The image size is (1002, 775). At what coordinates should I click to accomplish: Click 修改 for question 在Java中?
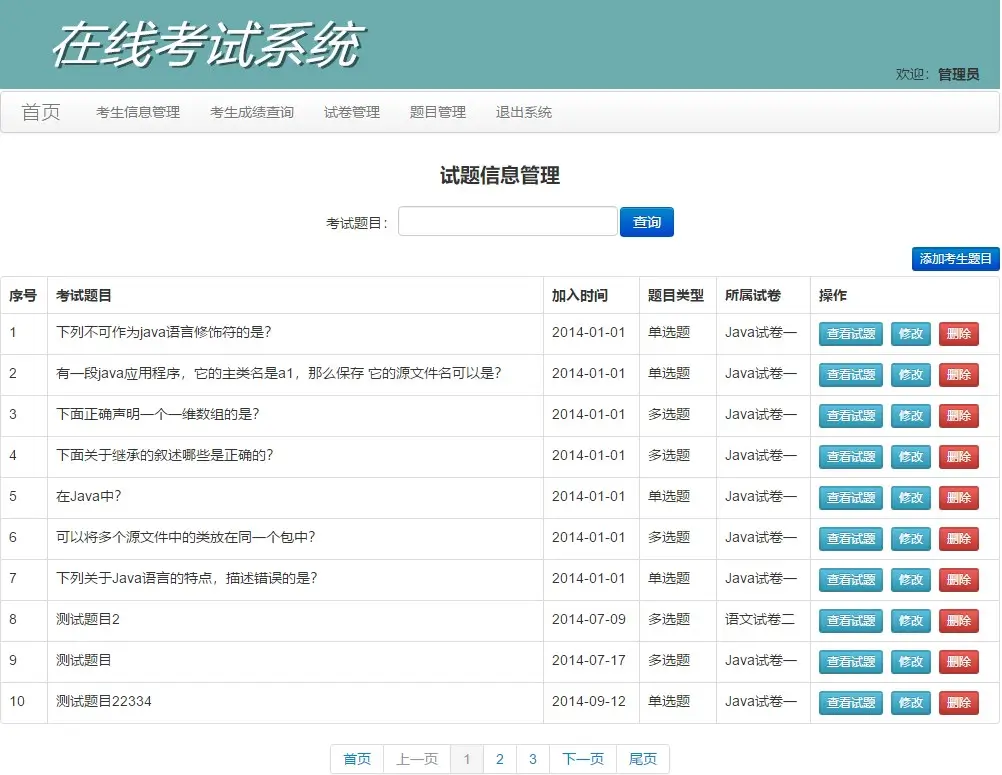(909, 497)
